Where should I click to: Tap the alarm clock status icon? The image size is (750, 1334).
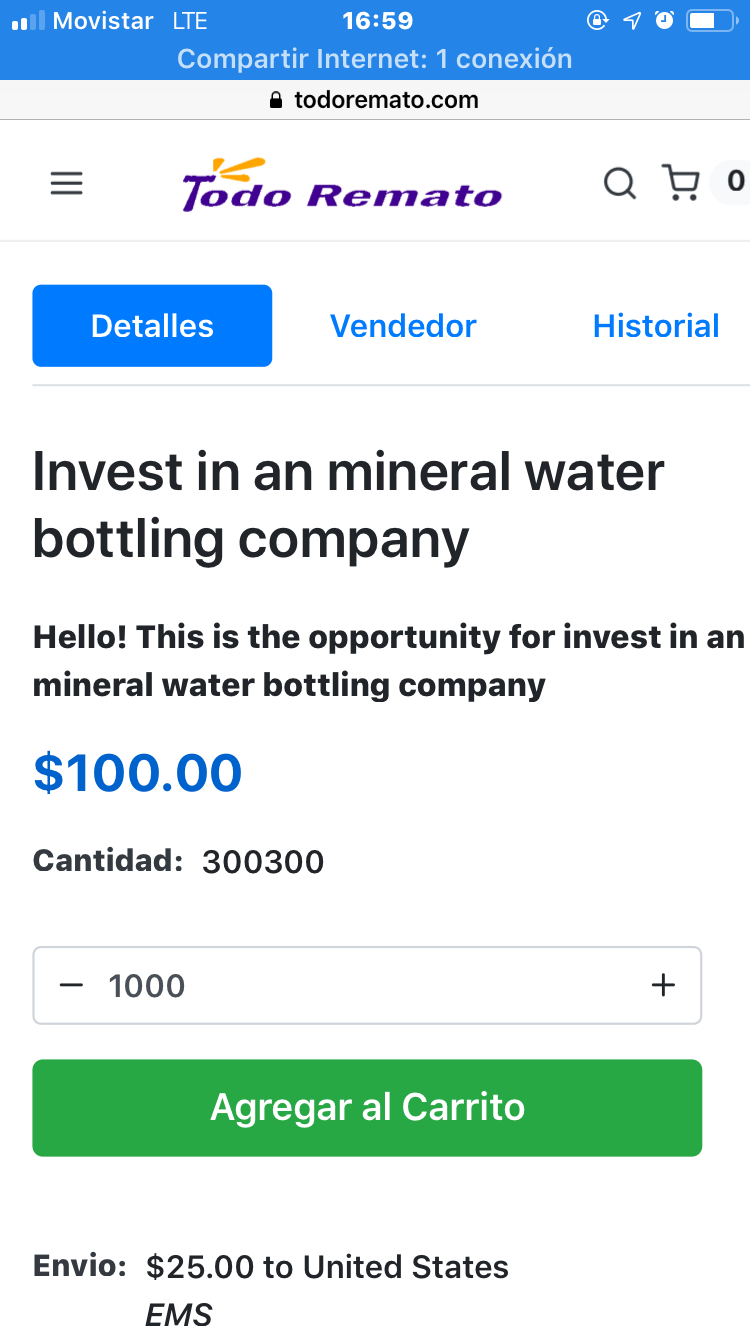664,20
